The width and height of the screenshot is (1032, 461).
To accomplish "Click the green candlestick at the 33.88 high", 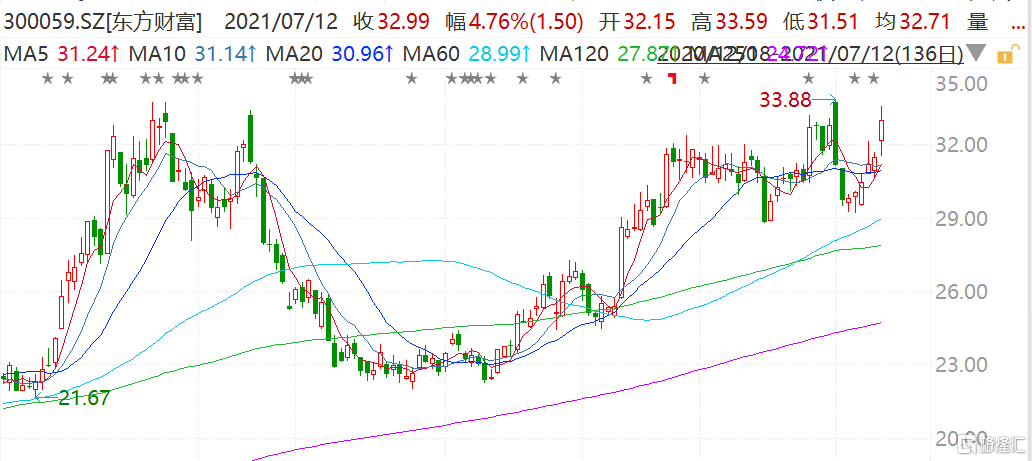I will click(x=835, y=133).
